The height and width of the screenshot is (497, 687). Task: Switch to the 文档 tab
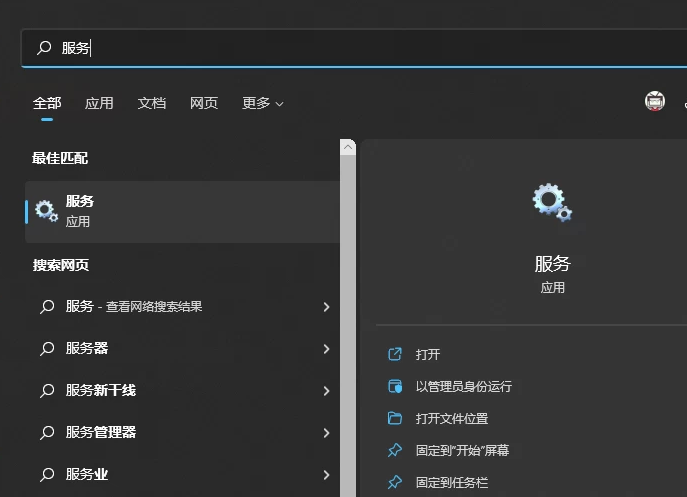click(152, 103)
